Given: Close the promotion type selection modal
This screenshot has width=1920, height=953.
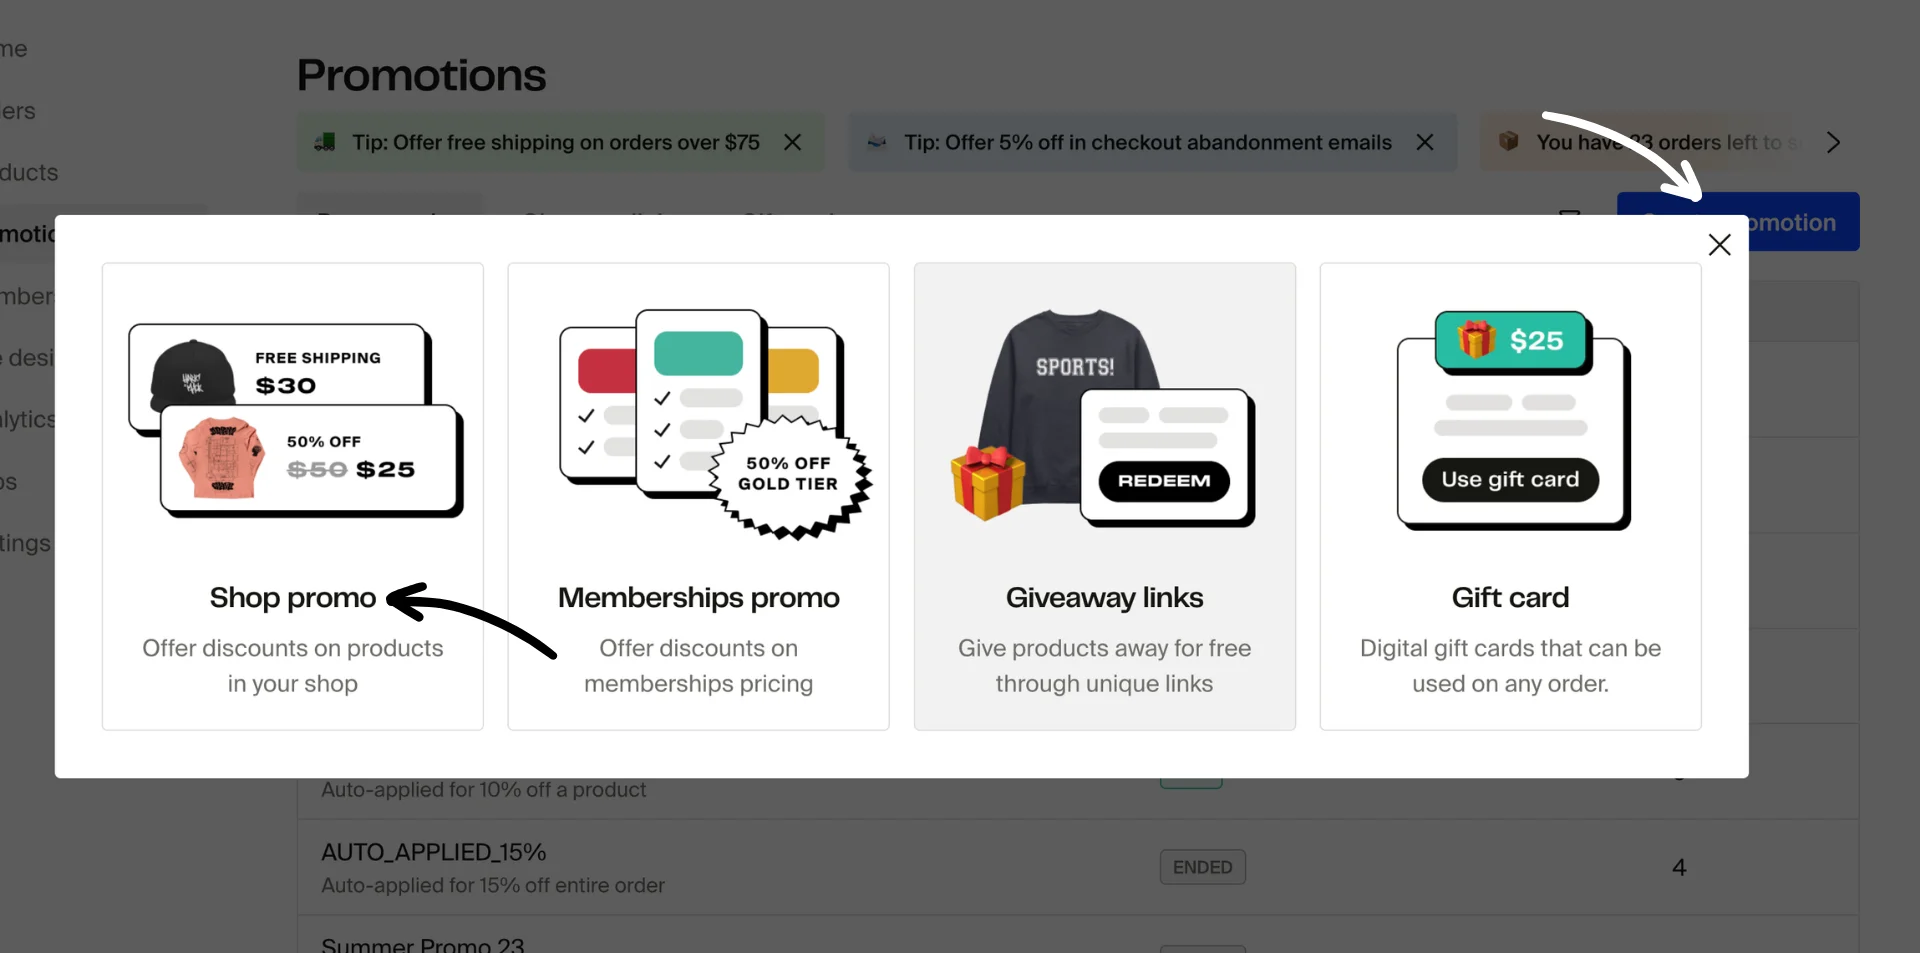Looking at the screenshot, I should coord(1720,244).
